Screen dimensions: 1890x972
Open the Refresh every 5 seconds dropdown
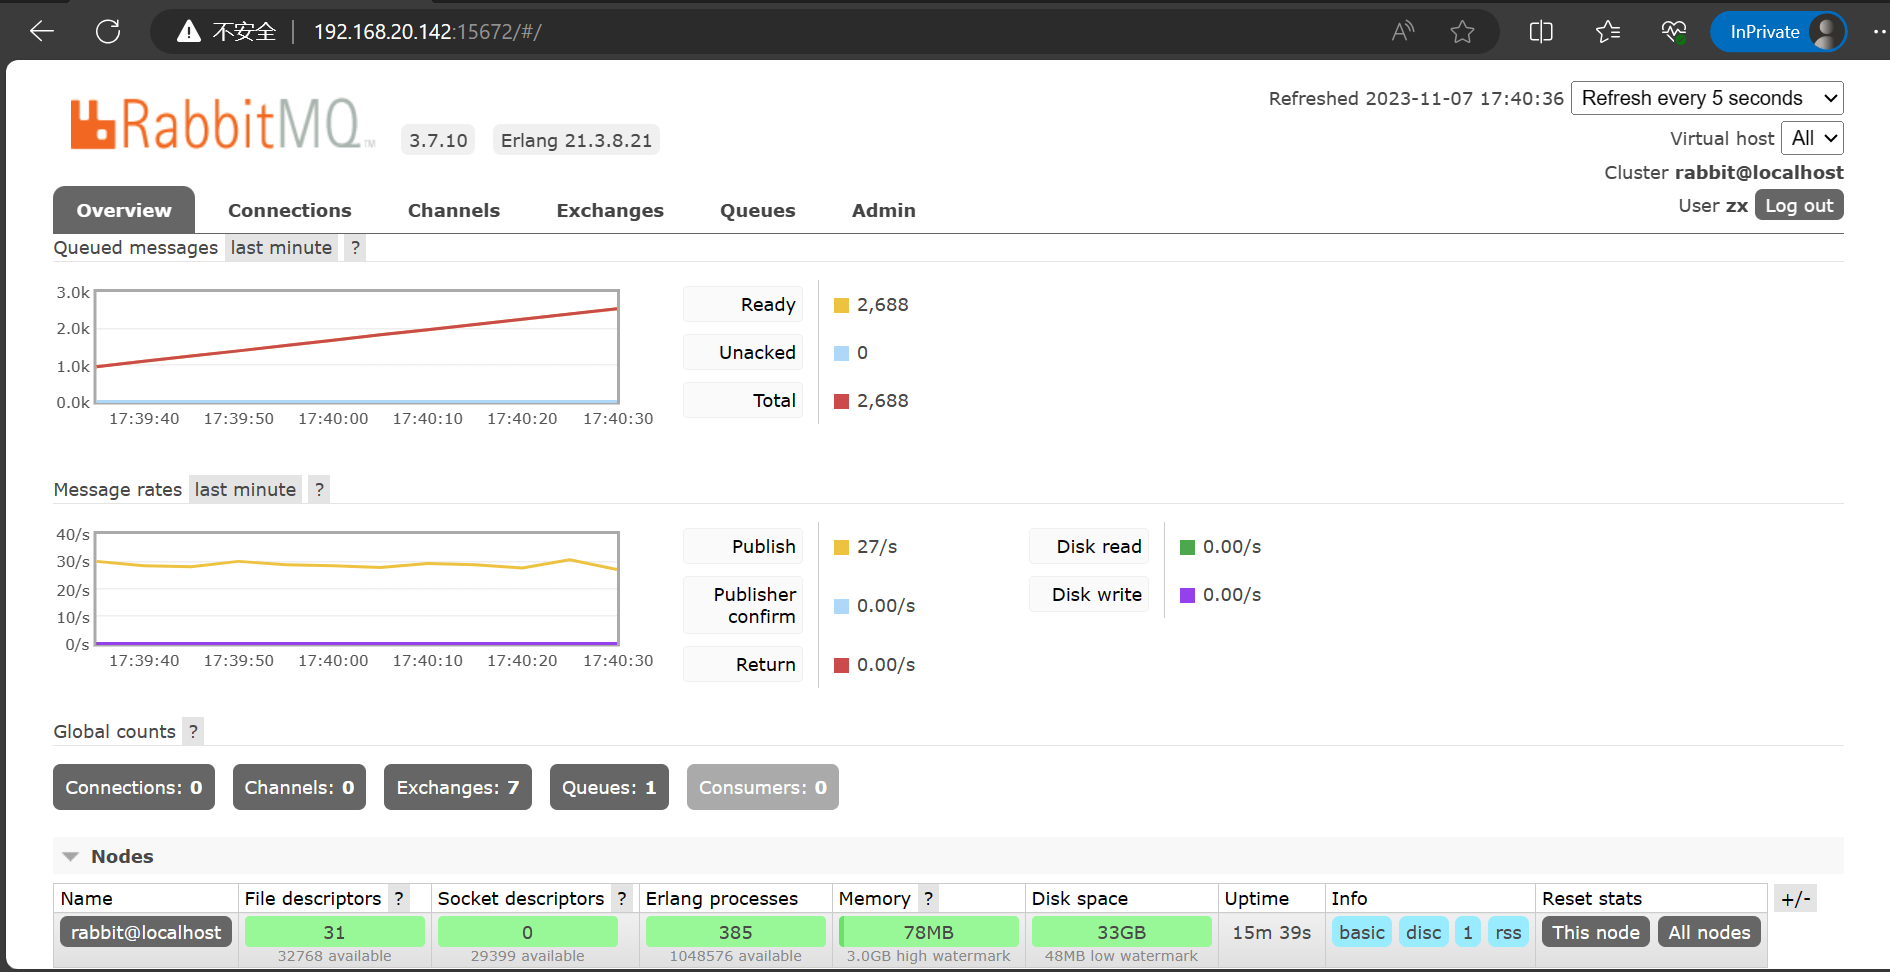pyautogui.click(x=1707, y=98)
